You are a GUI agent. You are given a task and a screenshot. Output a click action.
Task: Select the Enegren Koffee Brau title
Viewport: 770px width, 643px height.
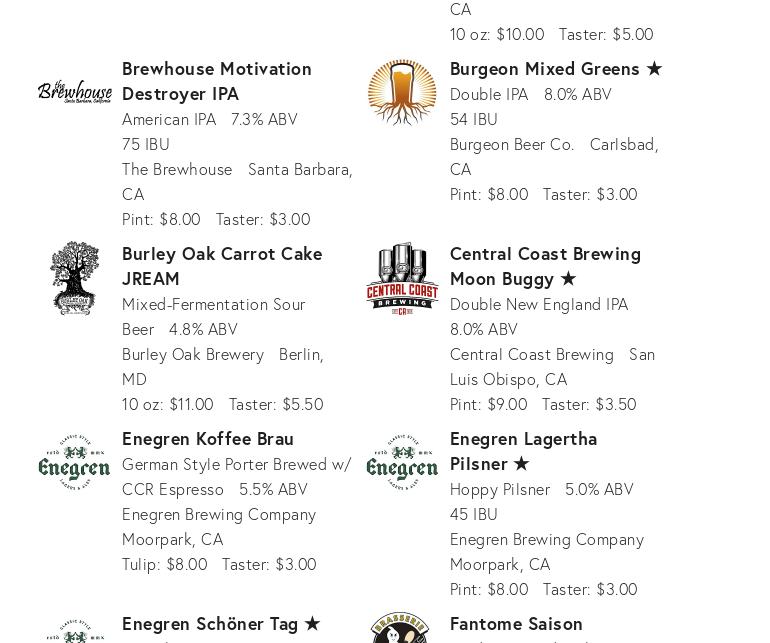[208, 438]
